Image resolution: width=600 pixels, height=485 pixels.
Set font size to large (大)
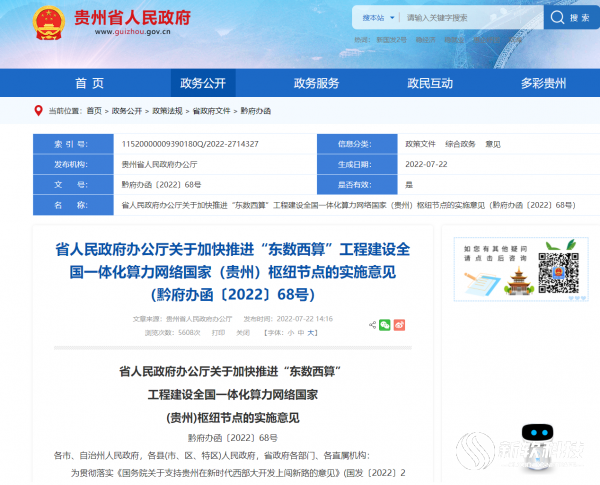coord(311,331)
